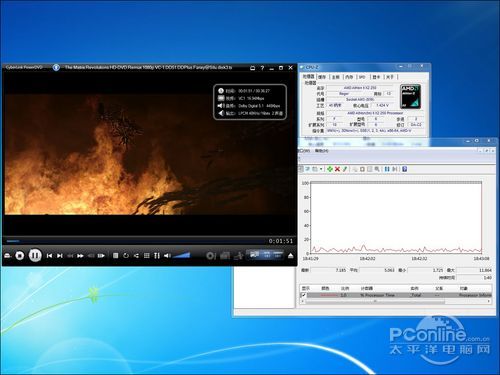Select the first processor tab in CPU-Z
This screenshot has width=500, height=375.
(x=308, y=77)
